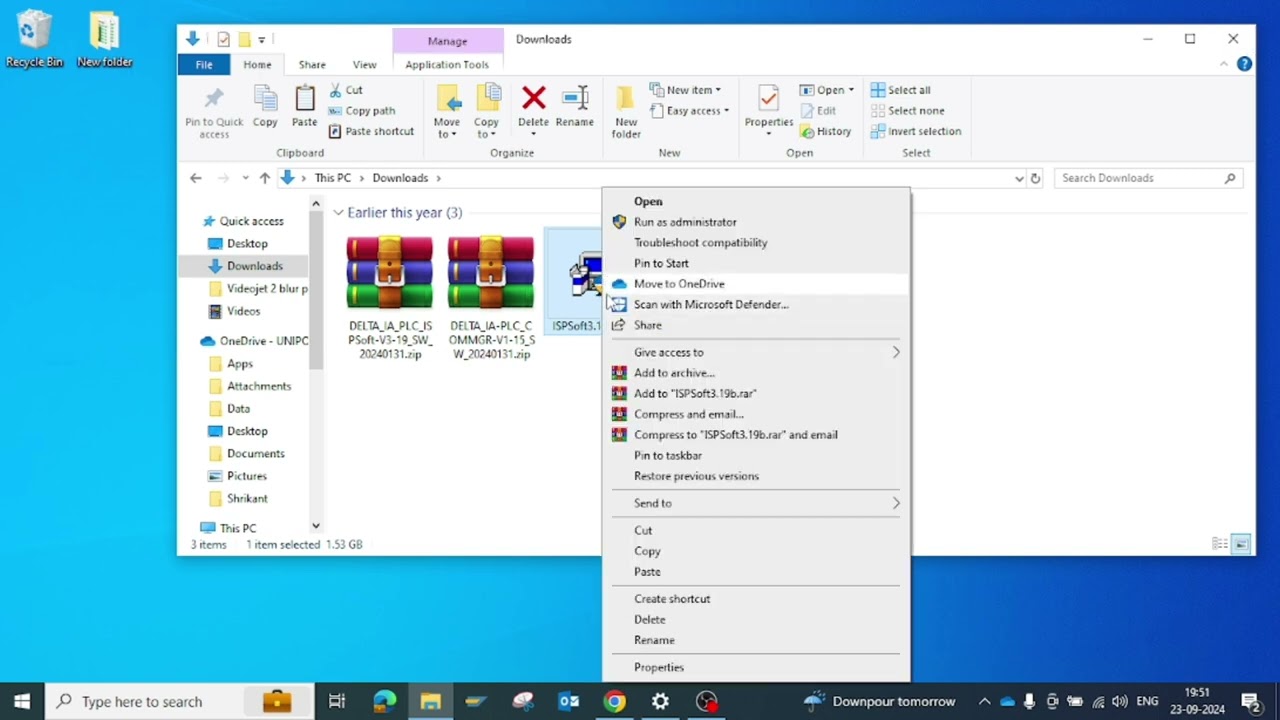Expand the Give access to submenu
The image size is (1280, 720).
coord(756,352)
